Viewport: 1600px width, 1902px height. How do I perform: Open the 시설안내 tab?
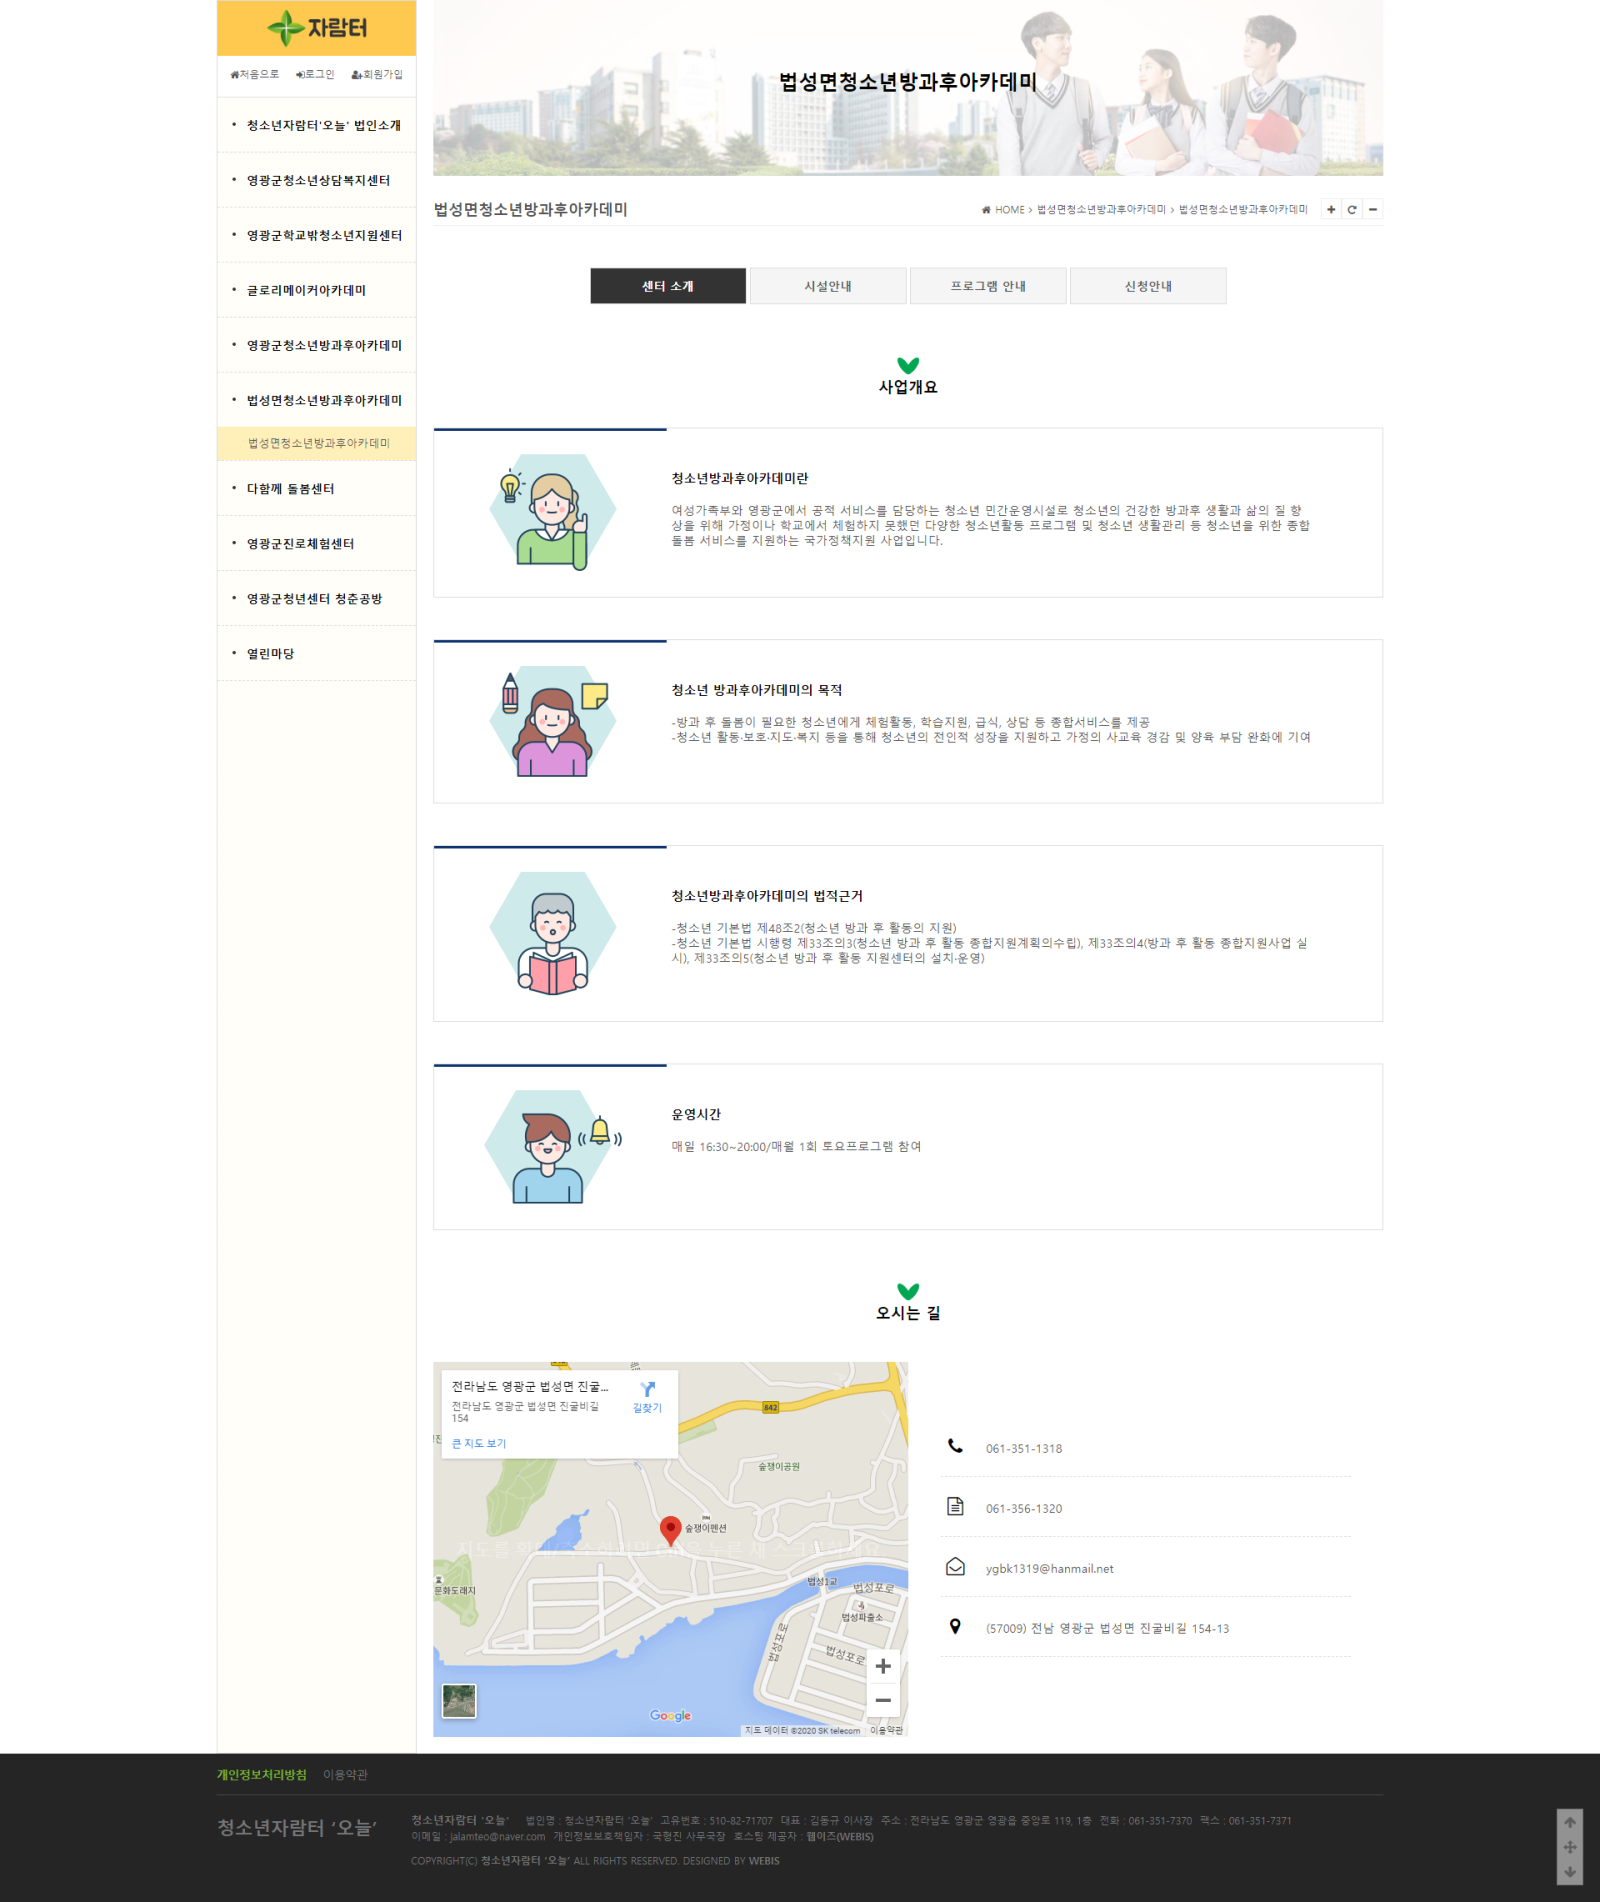pyautogui.click(x=828, y=286)
